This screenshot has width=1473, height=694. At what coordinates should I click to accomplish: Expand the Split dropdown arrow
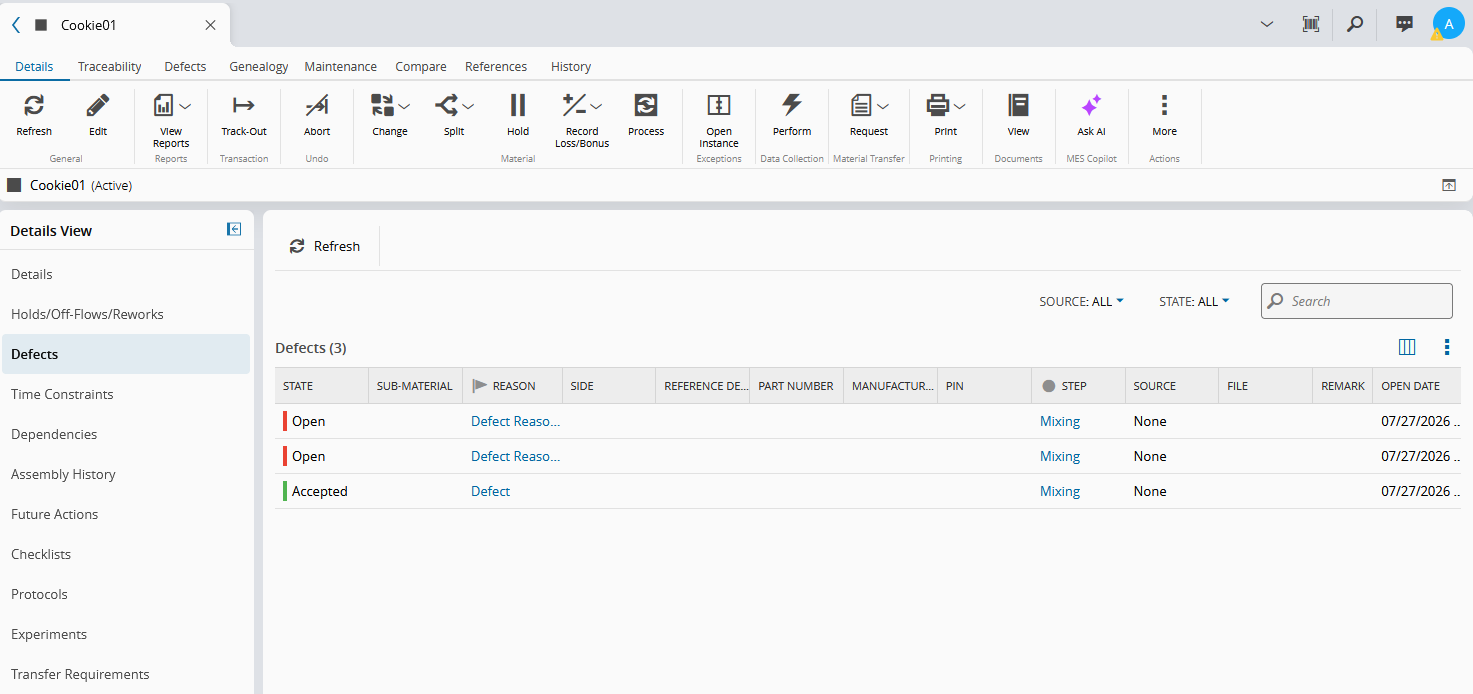click(x=468, y=106)
